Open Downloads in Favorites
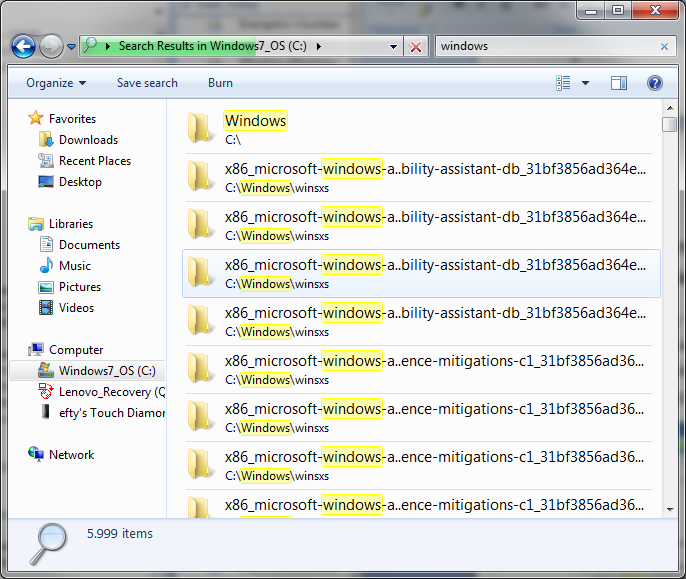Screen dimensions: 686x579 [88, 140]
